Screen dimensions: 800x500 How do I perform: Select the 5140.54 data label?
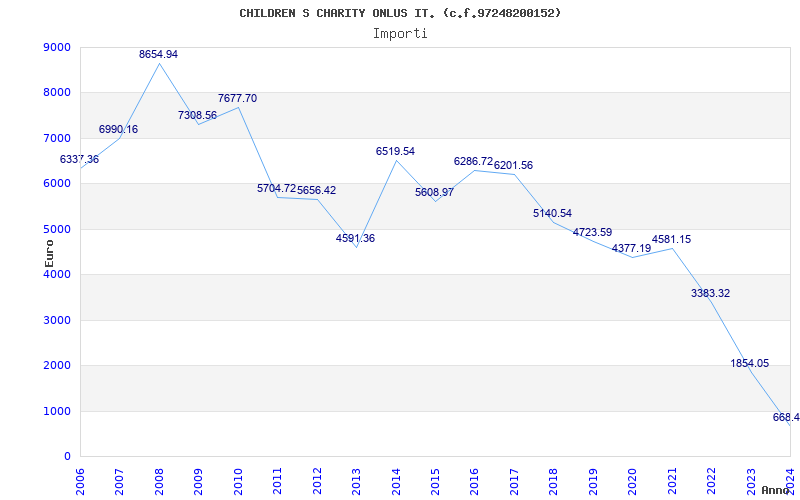click(553, 213)
